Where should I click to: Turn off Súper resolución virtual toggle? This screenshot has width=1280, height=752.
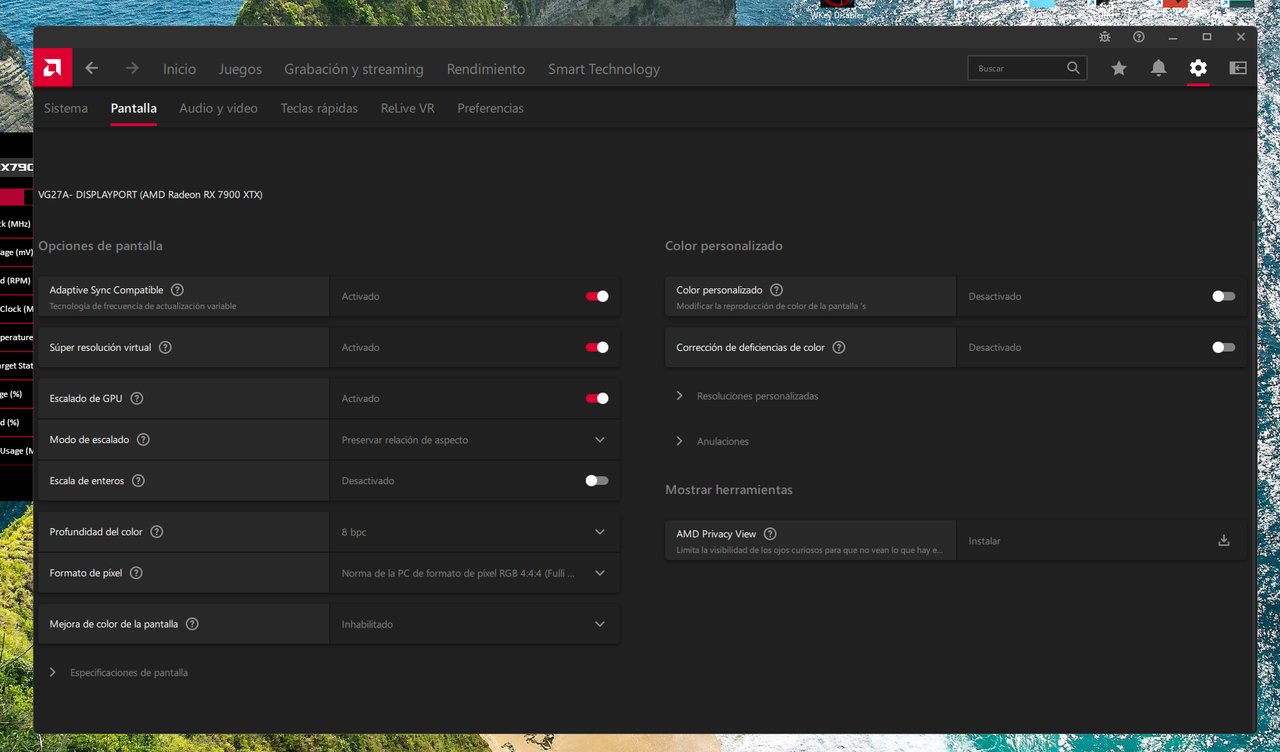597,347
